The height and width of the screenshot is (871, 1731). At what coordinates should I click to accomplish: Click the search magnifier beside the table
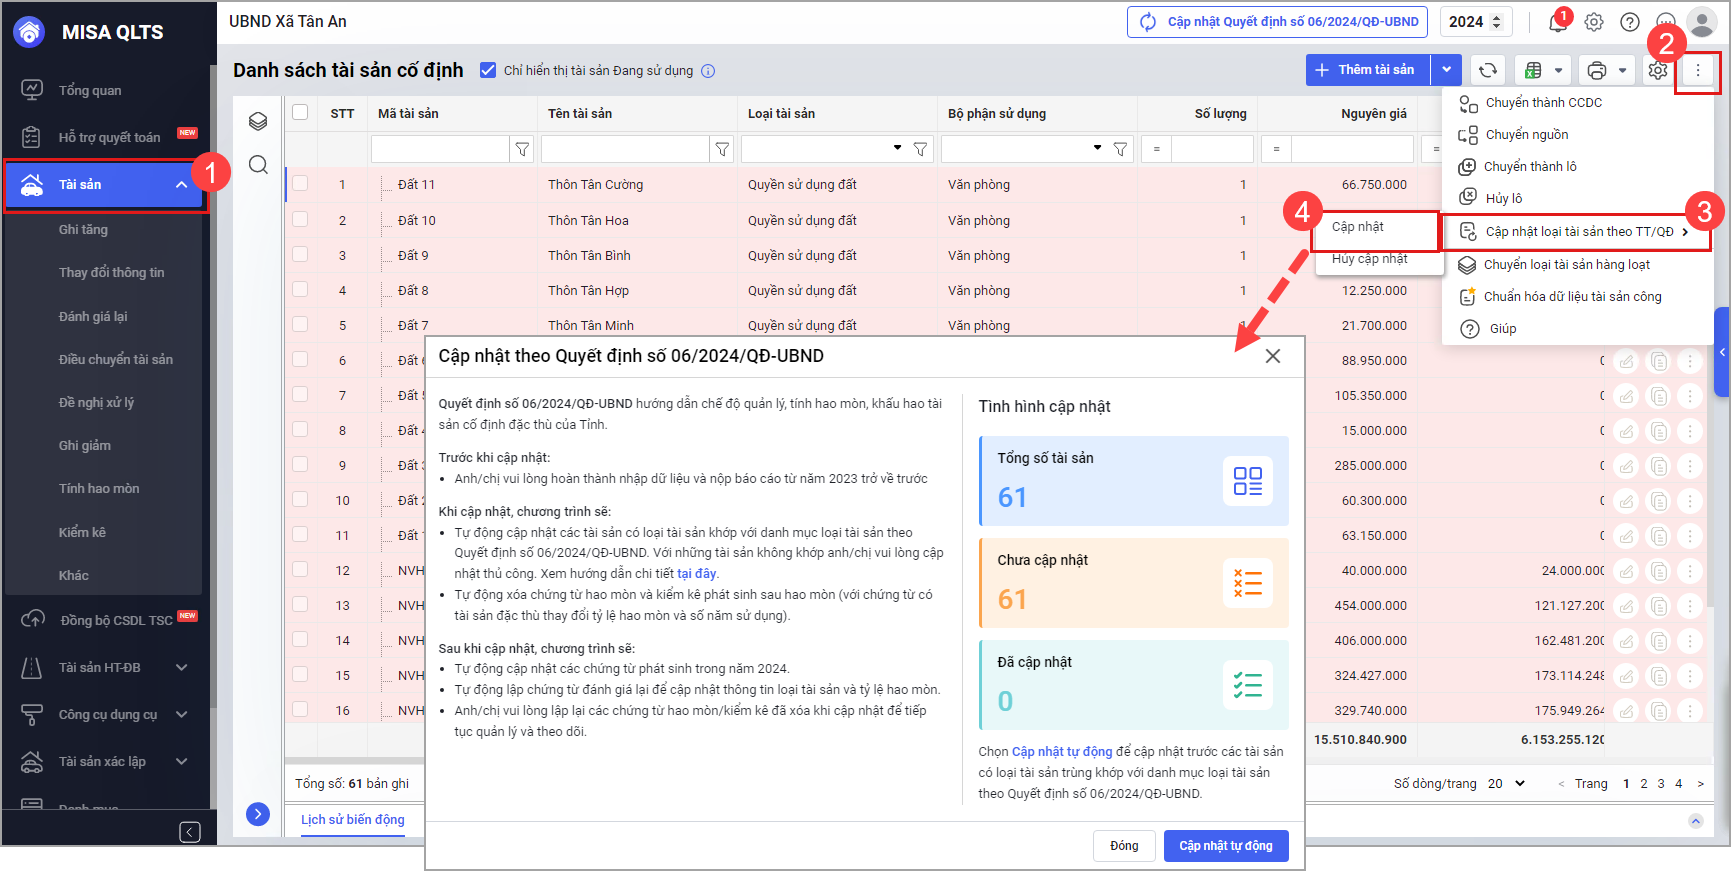(x=258, y=165)
